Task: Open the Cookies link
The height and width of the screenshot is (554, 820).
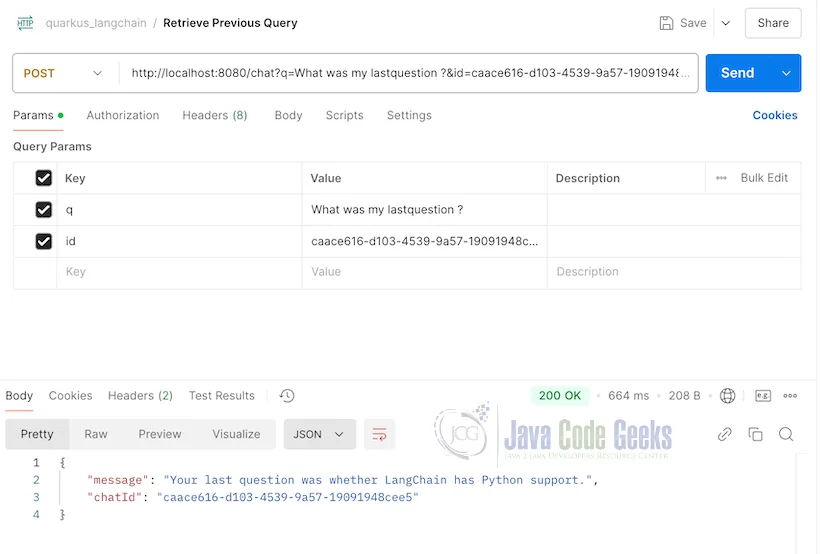Action: click(x=775, y=116)
